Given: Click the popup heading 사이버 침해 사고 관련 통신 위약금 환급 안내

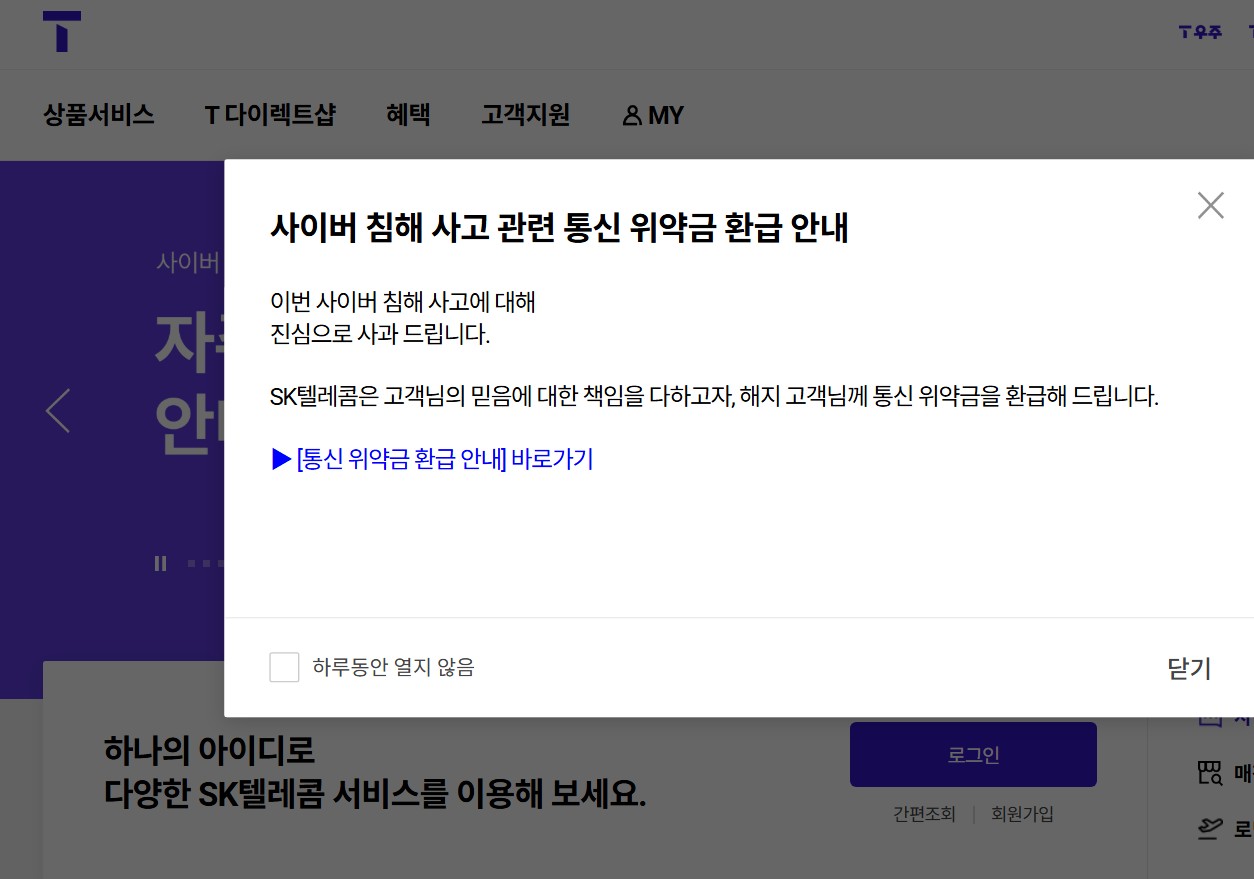Looking at the screenshot, I should [559, 228].
